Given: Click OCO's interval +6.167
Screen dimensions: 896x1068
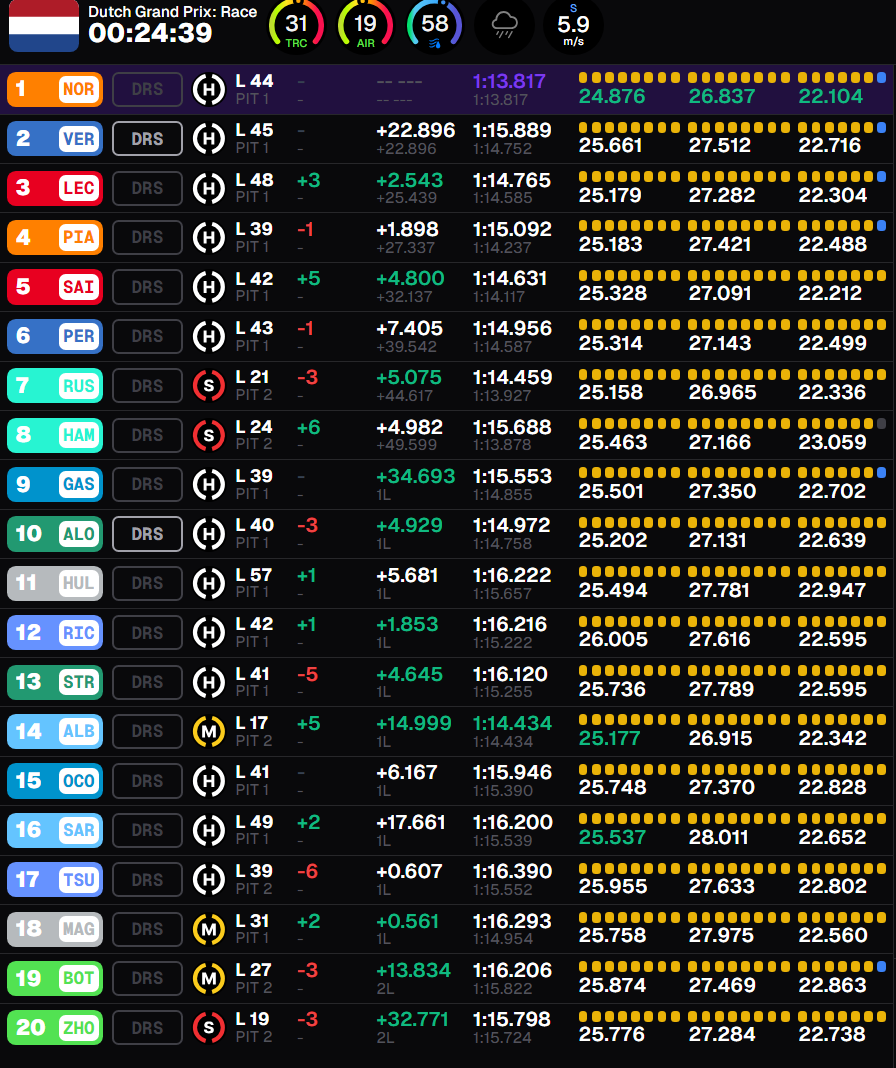Looking at the screenshot, I should 407,772.
